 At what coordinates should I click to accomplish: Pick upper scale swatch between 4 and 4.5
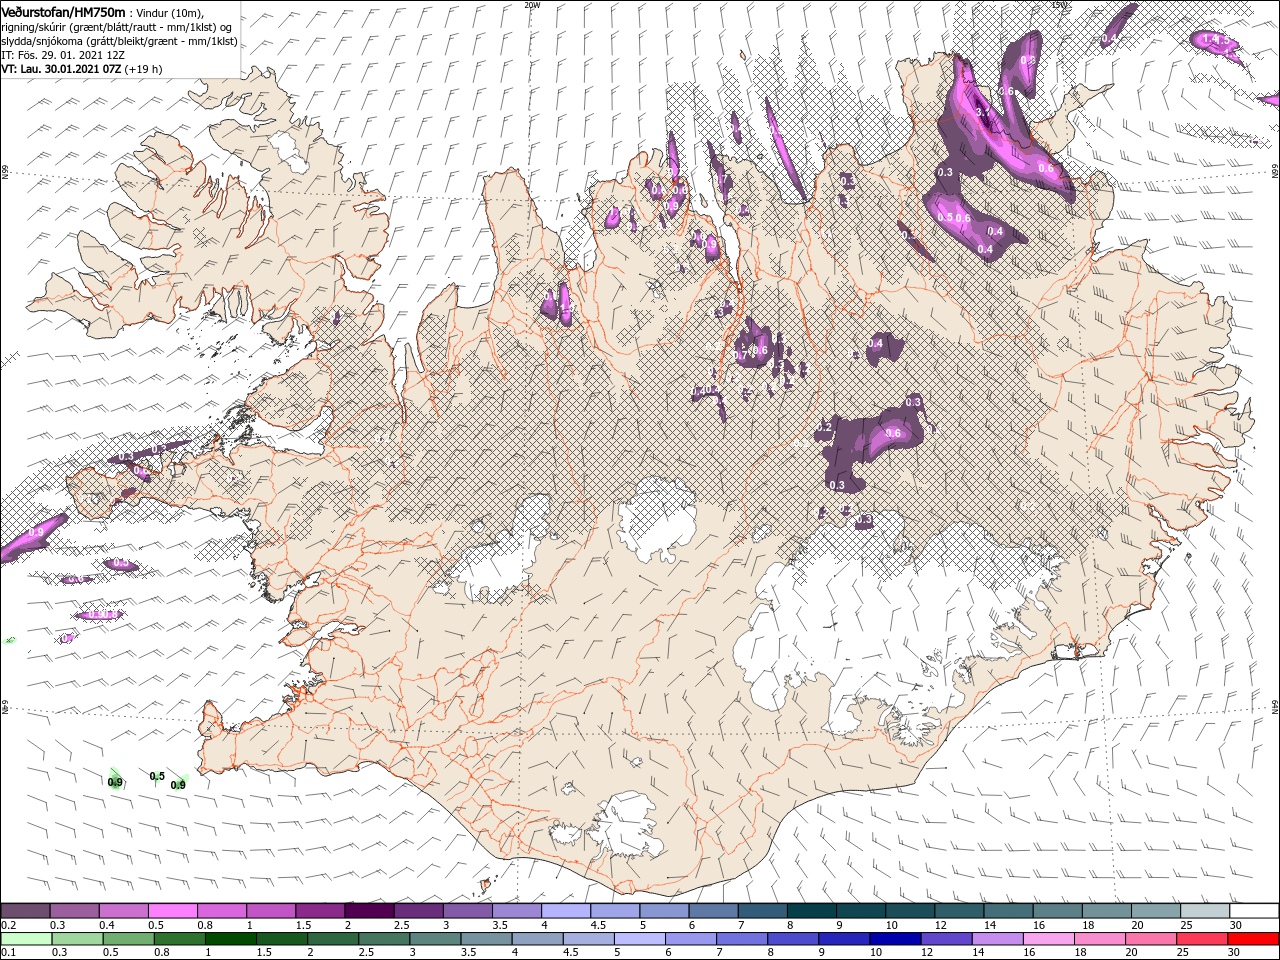pyautogui.click(x=566, y=911)
